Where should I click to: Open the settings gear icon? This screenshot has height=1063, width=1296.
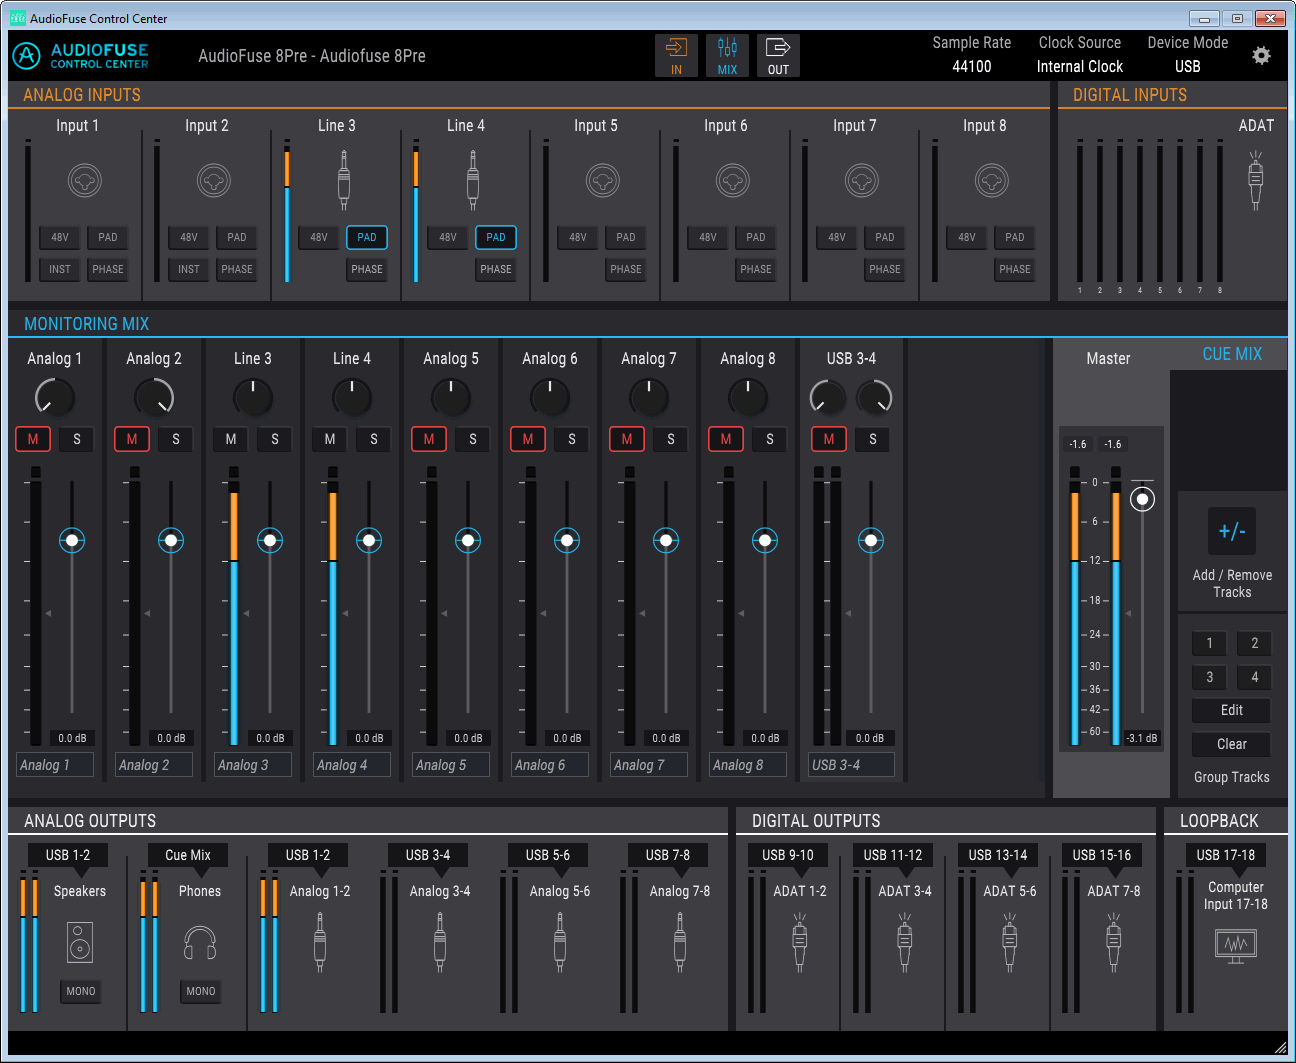point(1261,56)
